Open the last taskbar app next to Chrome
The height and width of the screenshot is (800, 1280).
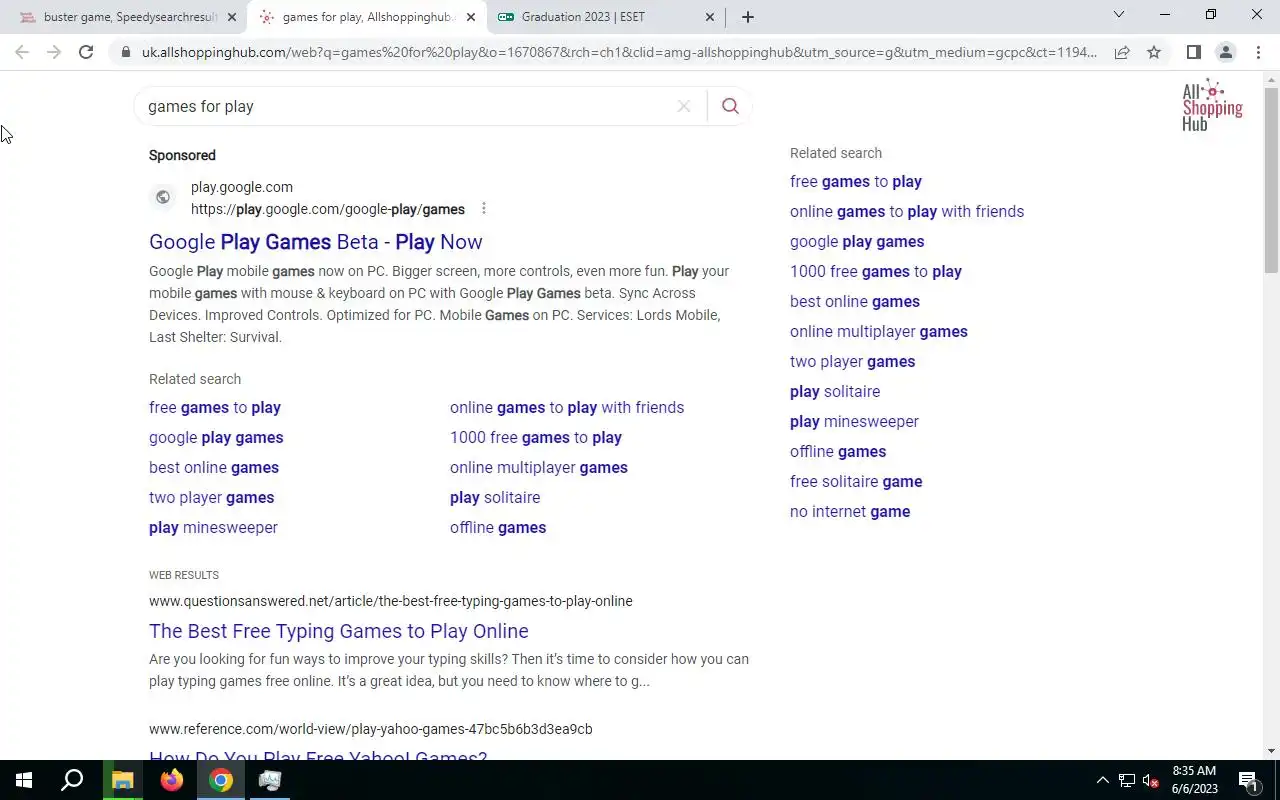pyautogui.click(x=270, y=780)
